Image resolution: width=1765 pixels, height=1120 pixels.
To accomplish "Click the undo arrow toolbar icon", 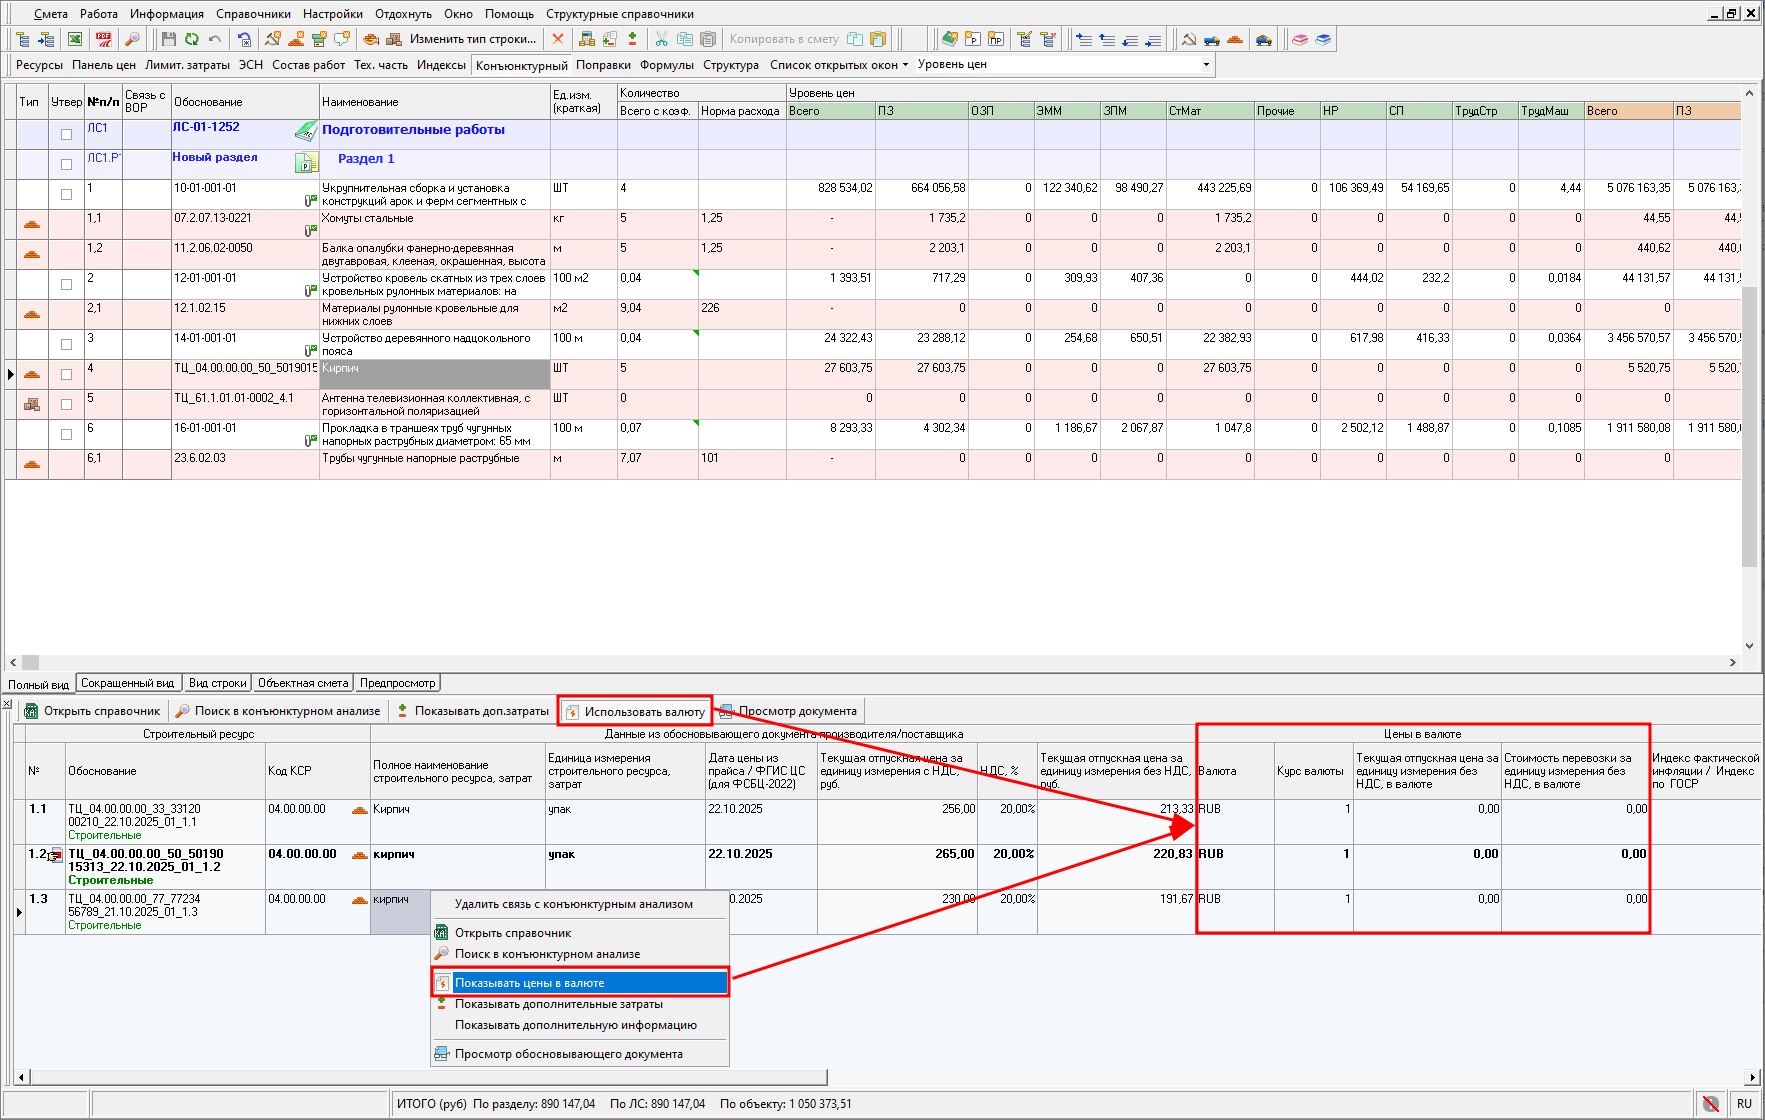I will [x=215, y=39].
